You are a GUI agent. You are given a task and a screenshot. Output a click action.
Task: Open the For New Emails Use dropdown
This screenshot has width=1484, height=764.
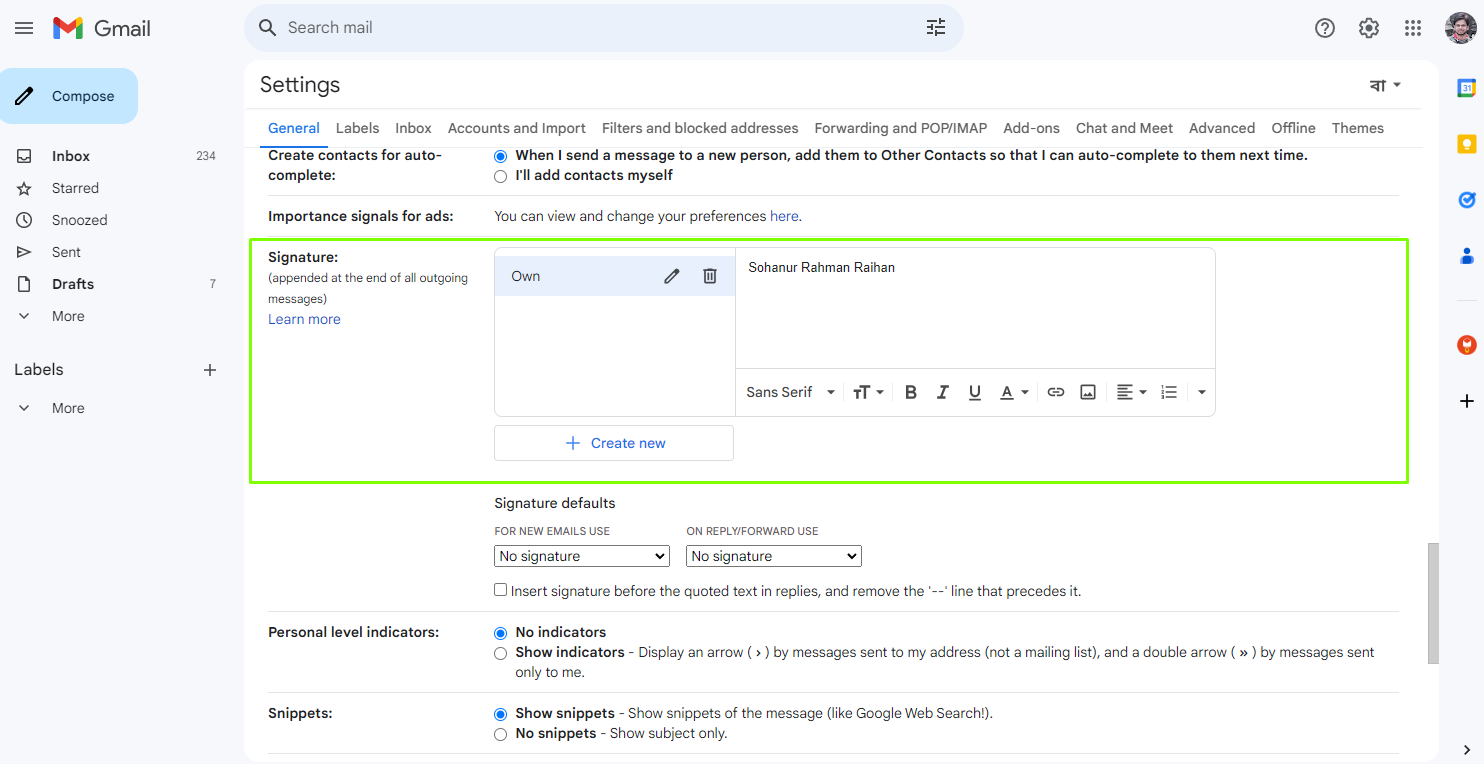[x=582, y=556]
